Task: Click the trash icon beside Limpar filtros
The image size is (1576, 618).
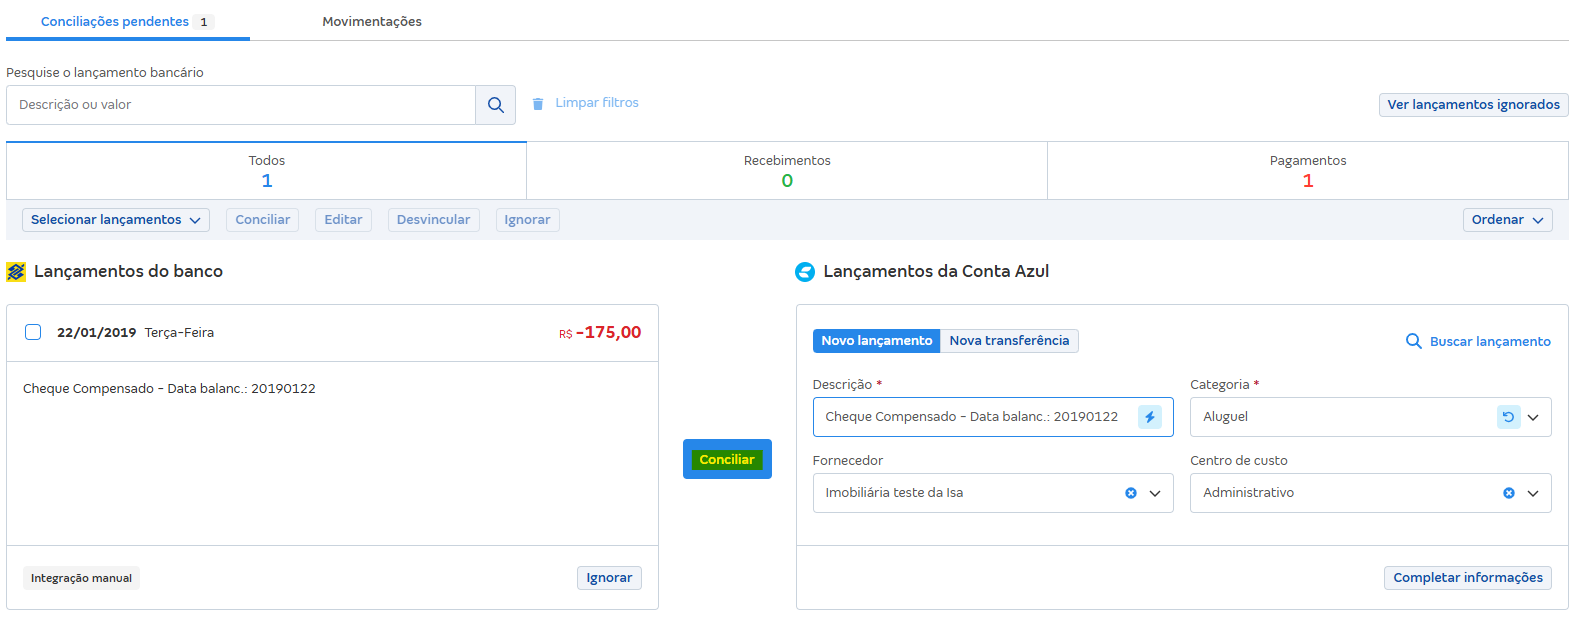Action: click(x=538, y=104)
